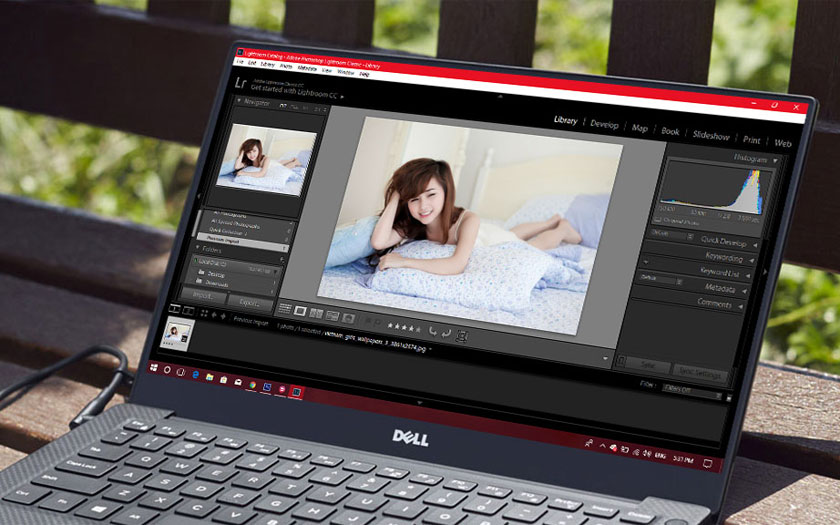Select the filmstrip photo thumbnail
This screenshot has height=525, width=840.
(177, 334)
